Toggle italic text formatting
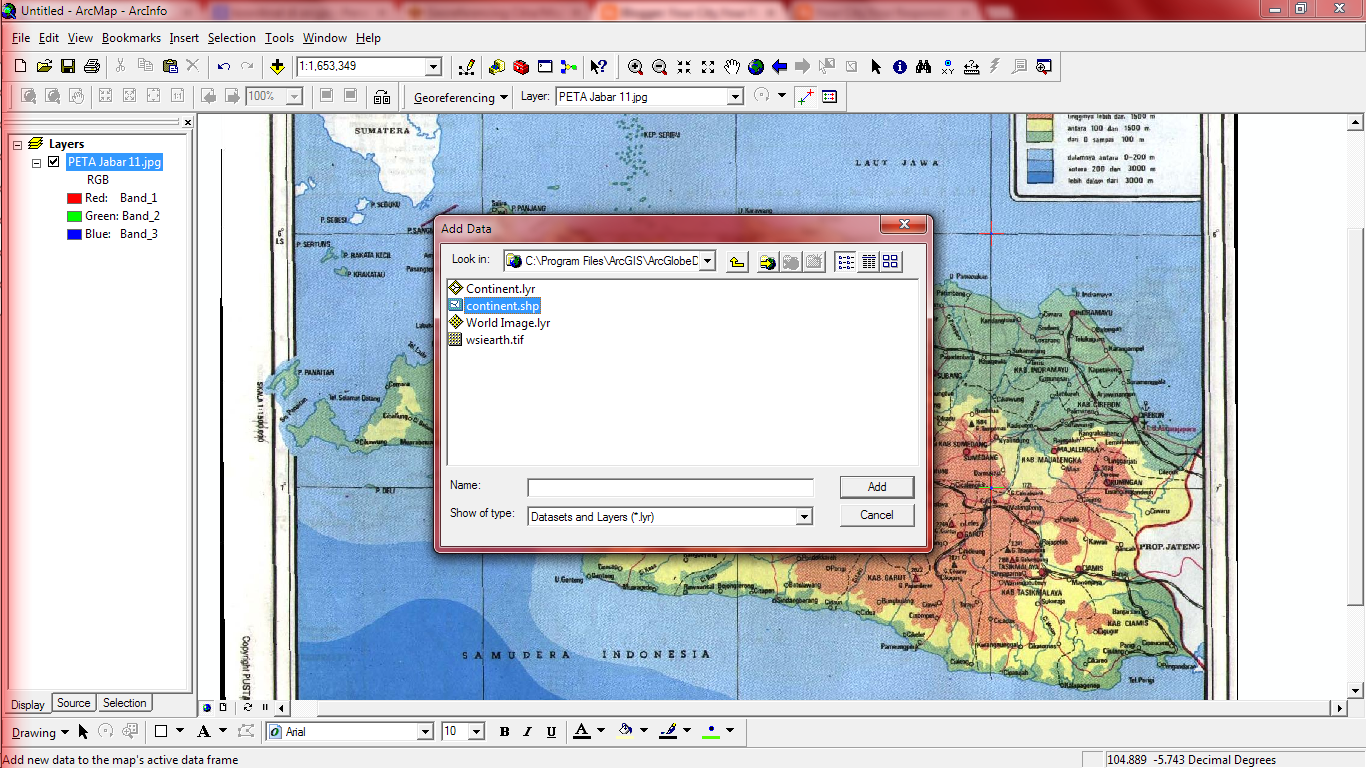Viewport: 1366px width, 768px height. coord(527,731)
